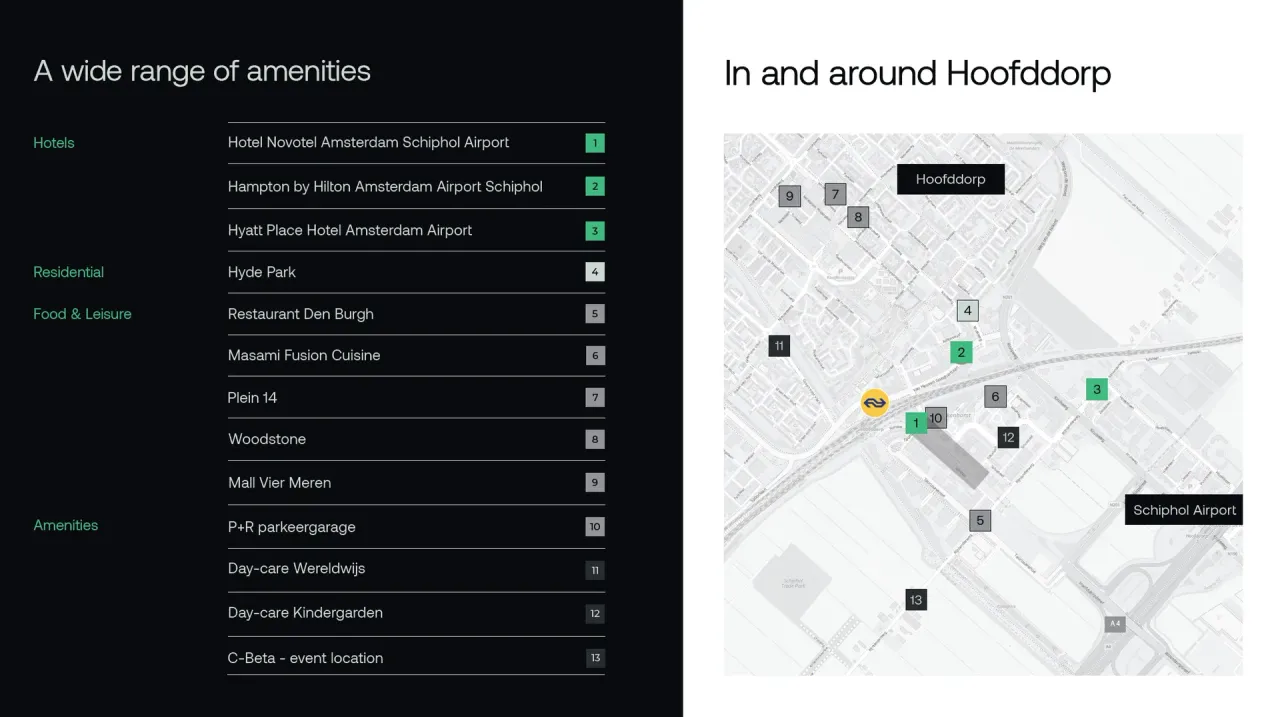1280x717 pixels.
Task: Click white map marker 4 for Hyde Park
Action: tap(967, 310)
